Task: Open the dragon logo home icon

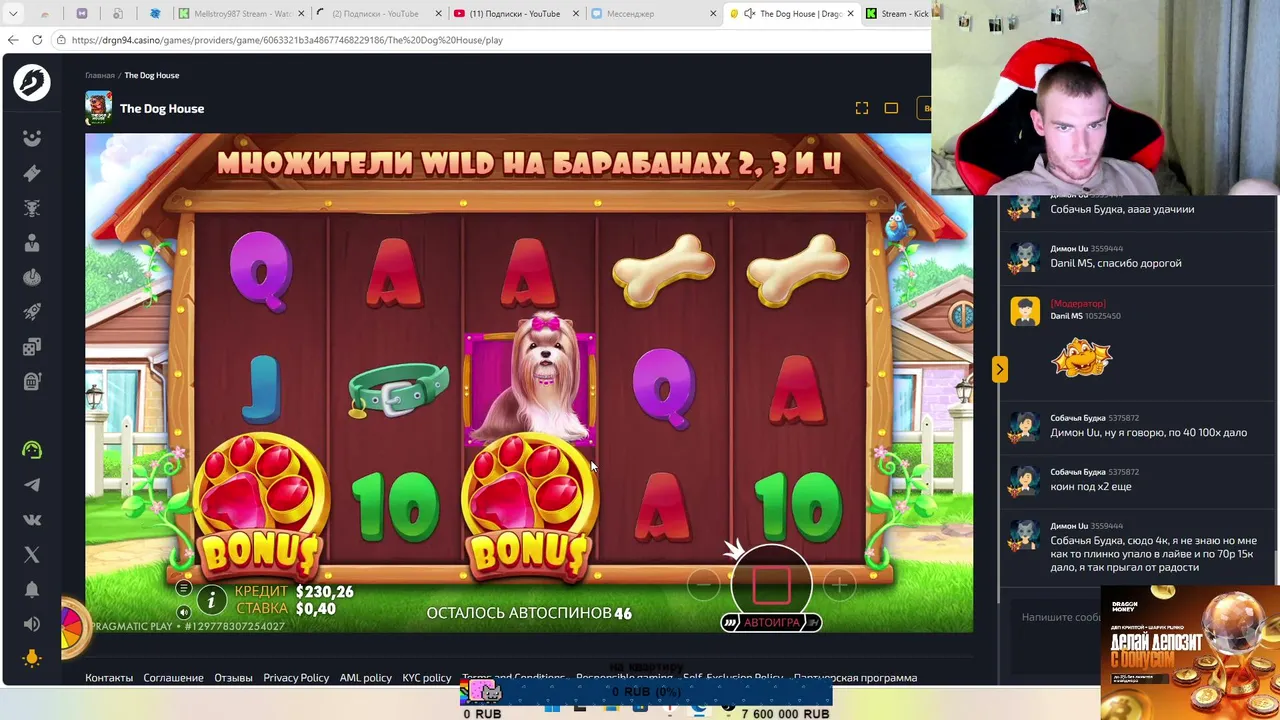Action: pos(32,82)
